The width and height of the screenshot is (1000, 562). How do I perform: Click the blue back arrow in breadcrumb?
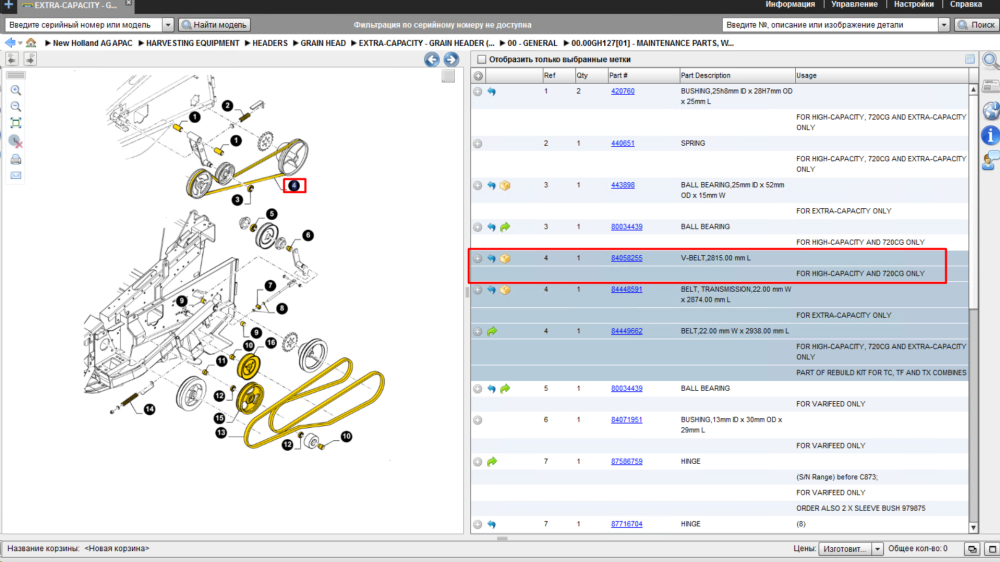[10, 43]
